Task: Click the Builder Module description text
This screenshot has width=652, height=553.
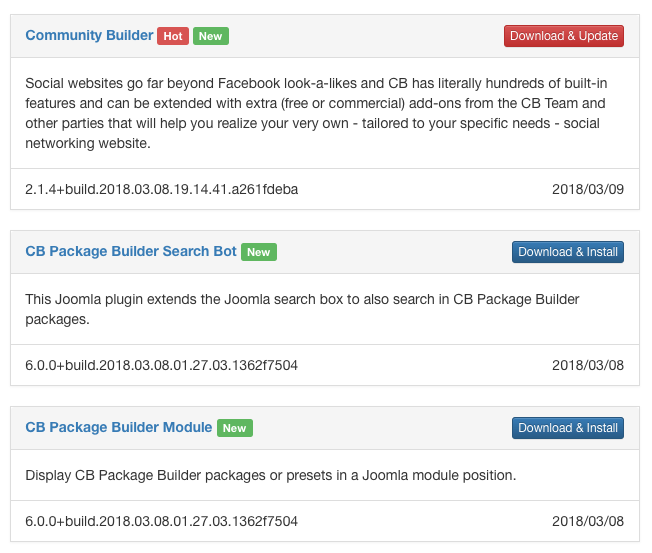Action: tap(271, 475)
